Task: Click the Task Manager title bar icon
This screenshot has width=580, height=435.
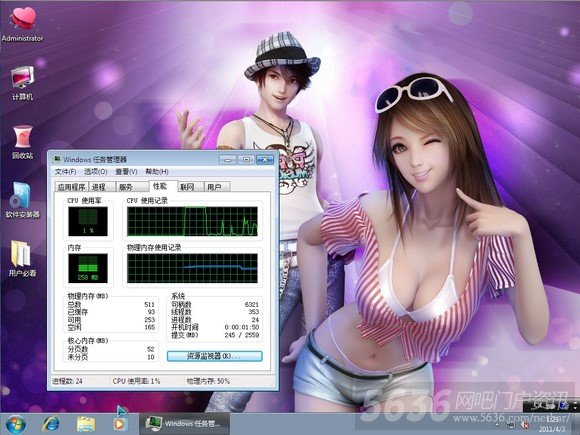Action: pyautogui.click(x=57, y=159)
